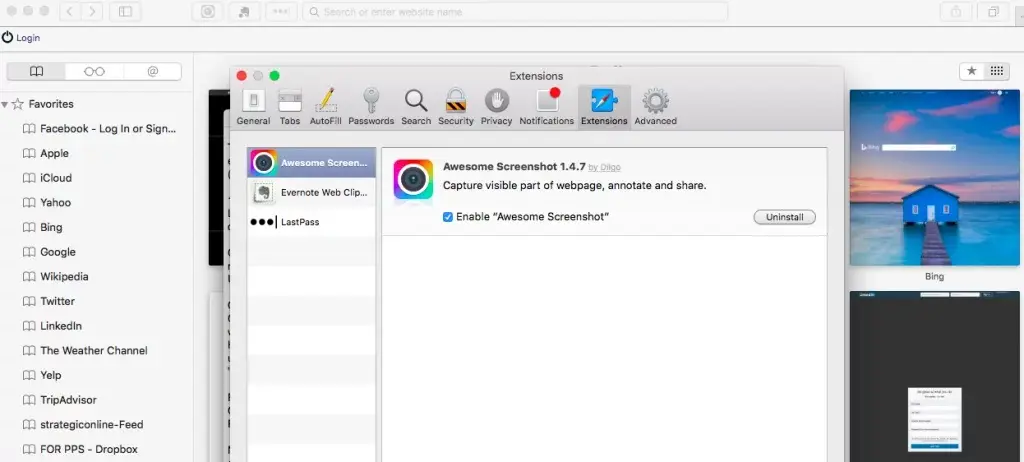The image size is (1024, 462).
Task: Click the large Awesome Screenshot detail icon
Action: (413, 179)
